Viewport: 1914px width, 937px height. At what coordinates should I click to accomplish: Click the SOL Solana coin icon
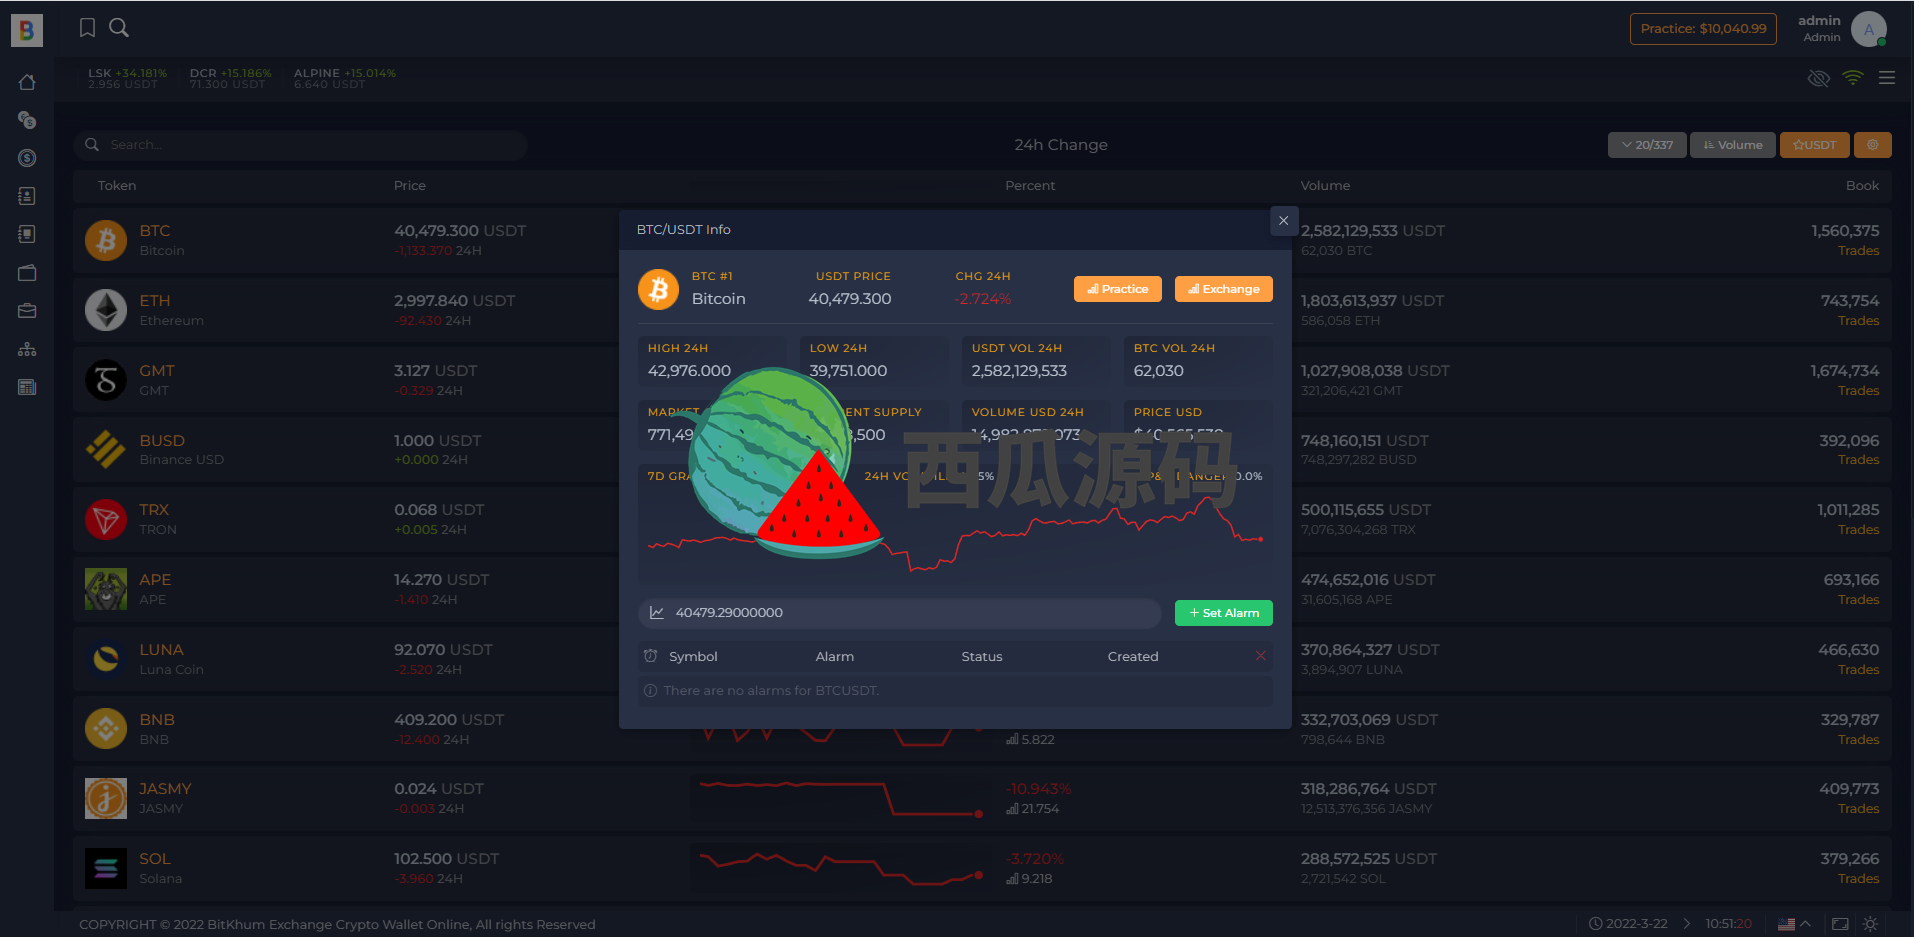106,868
